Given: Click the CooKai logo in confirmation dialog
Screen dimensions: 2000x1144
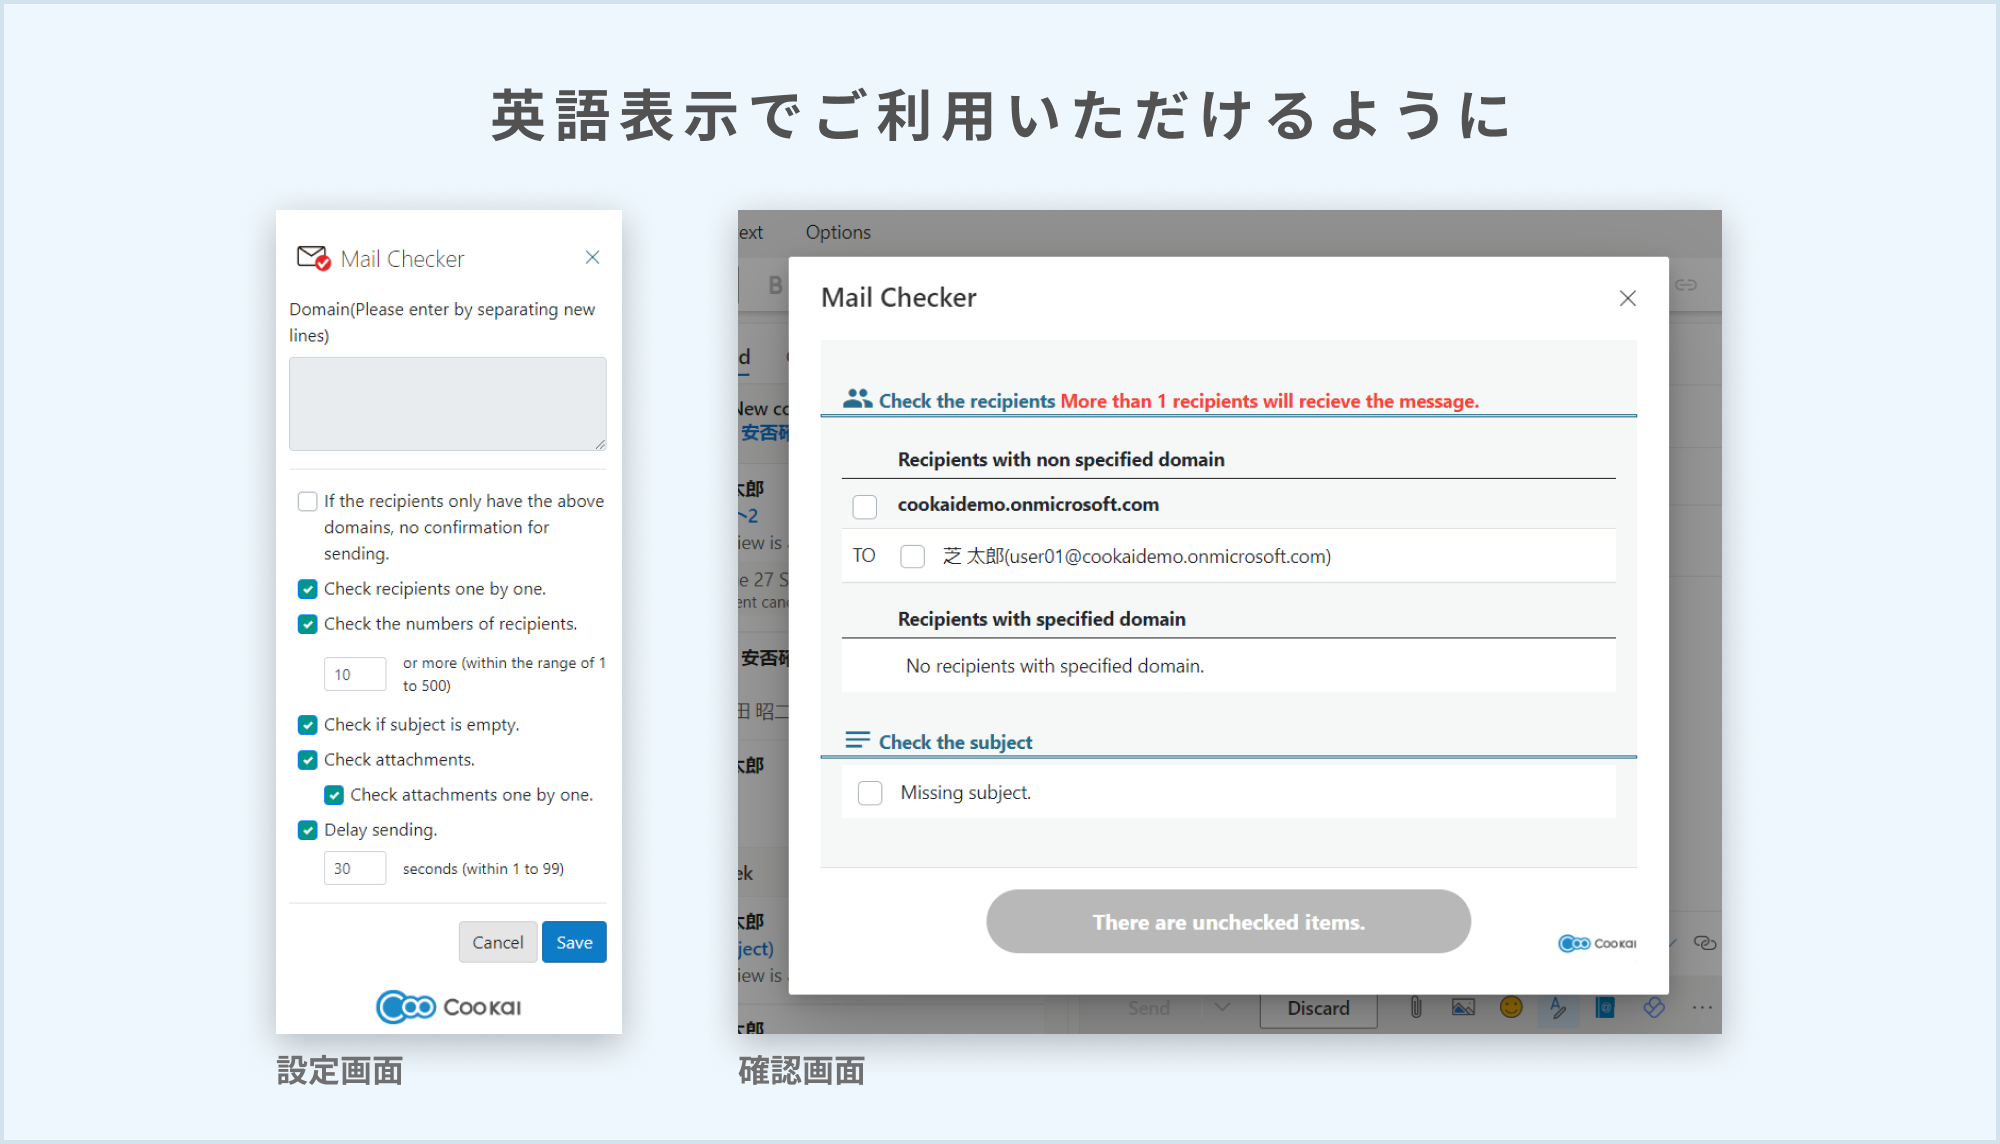Looking at the screenshot, I should 1597,943.
